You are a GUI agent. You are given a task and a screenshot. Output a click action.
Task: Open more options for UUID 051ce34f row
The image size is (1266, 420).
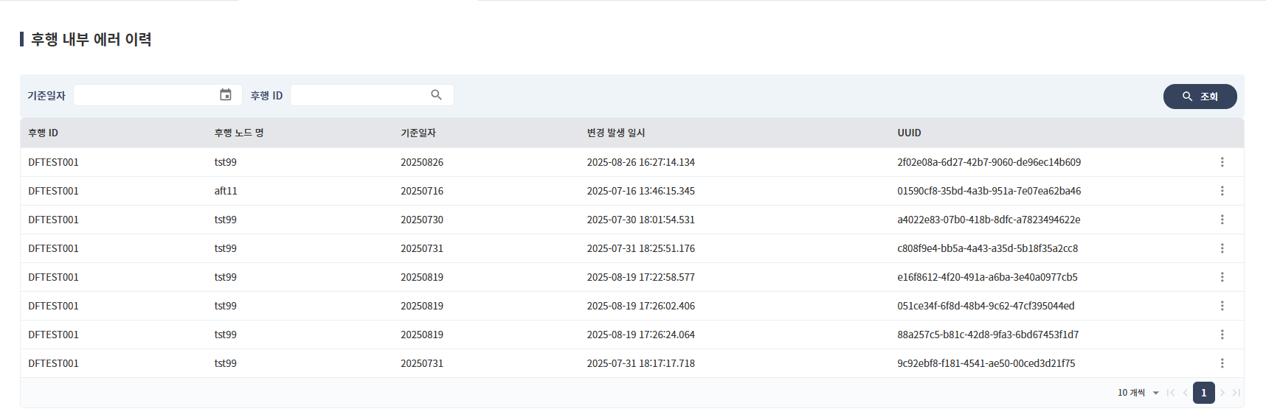(x=1222, y=306)
